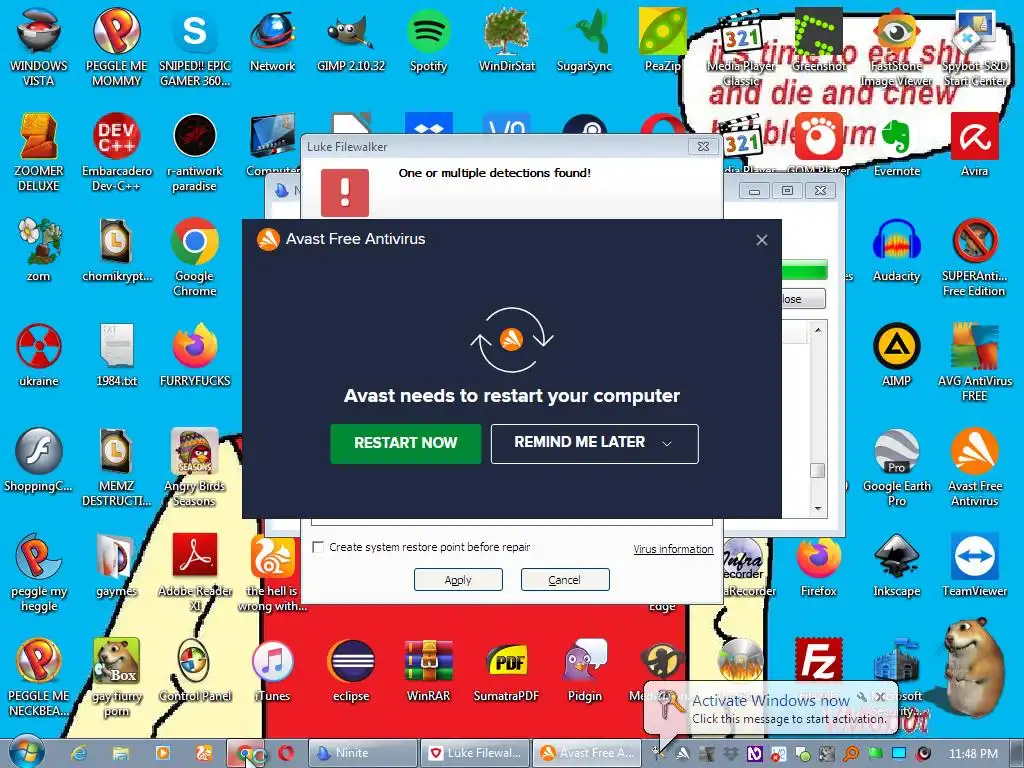Screen dimensions: 1024x768
Task: Open the eclipse desktop icon
Action: [x=351, y=671]
